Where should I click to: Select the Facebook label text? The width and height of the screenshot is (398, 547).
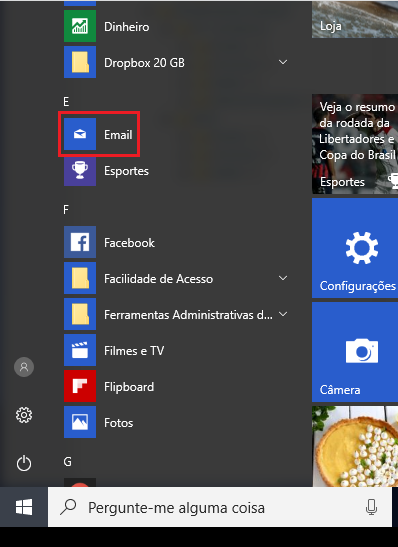(x=129, y=242)
